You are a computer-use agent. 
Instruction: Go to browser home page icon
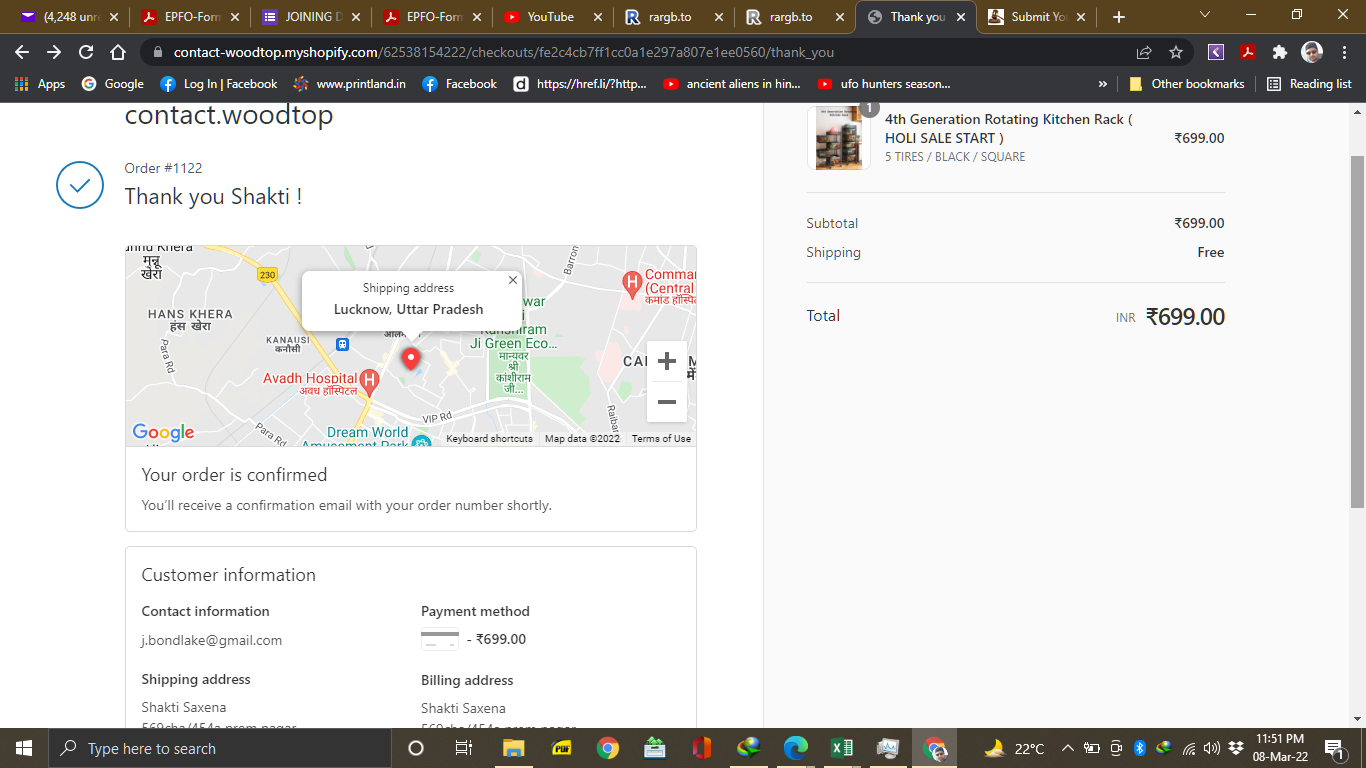click(x=118, y=52)
